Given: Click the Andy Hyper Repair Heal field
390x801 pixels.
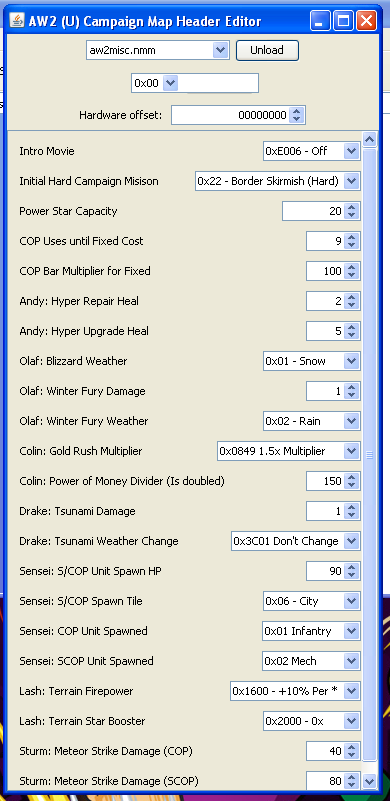Looking at the screenshot, I should tap(325, 301).
